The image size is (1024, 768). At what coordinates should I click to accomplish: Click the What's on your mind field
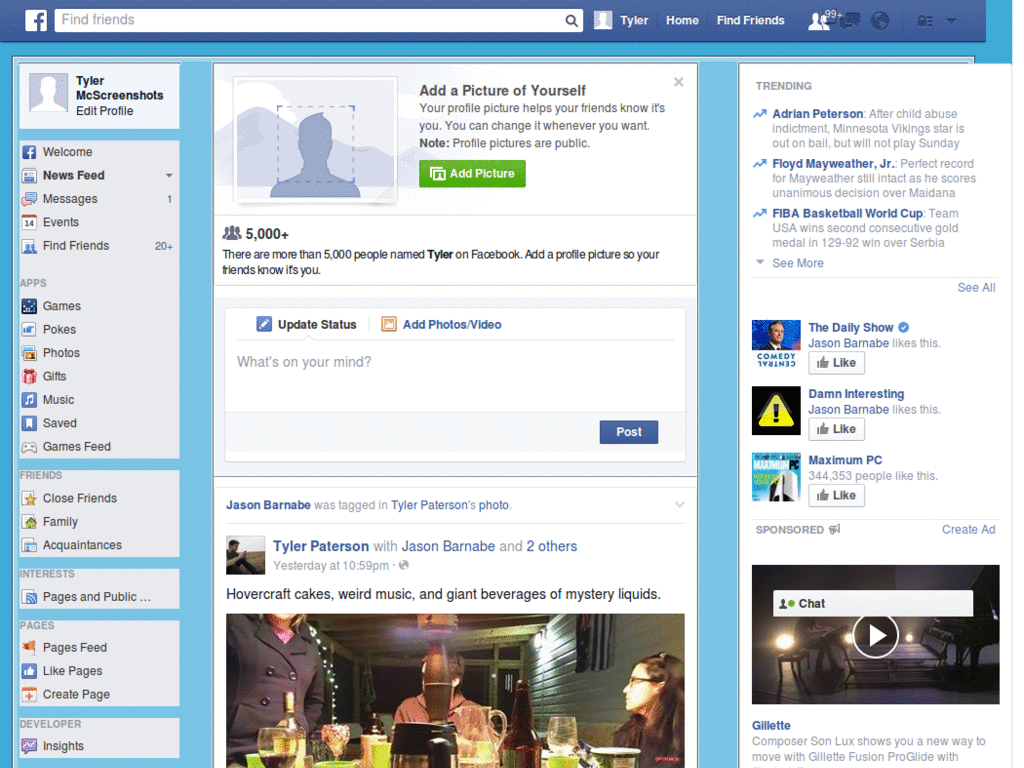point(455,377)
